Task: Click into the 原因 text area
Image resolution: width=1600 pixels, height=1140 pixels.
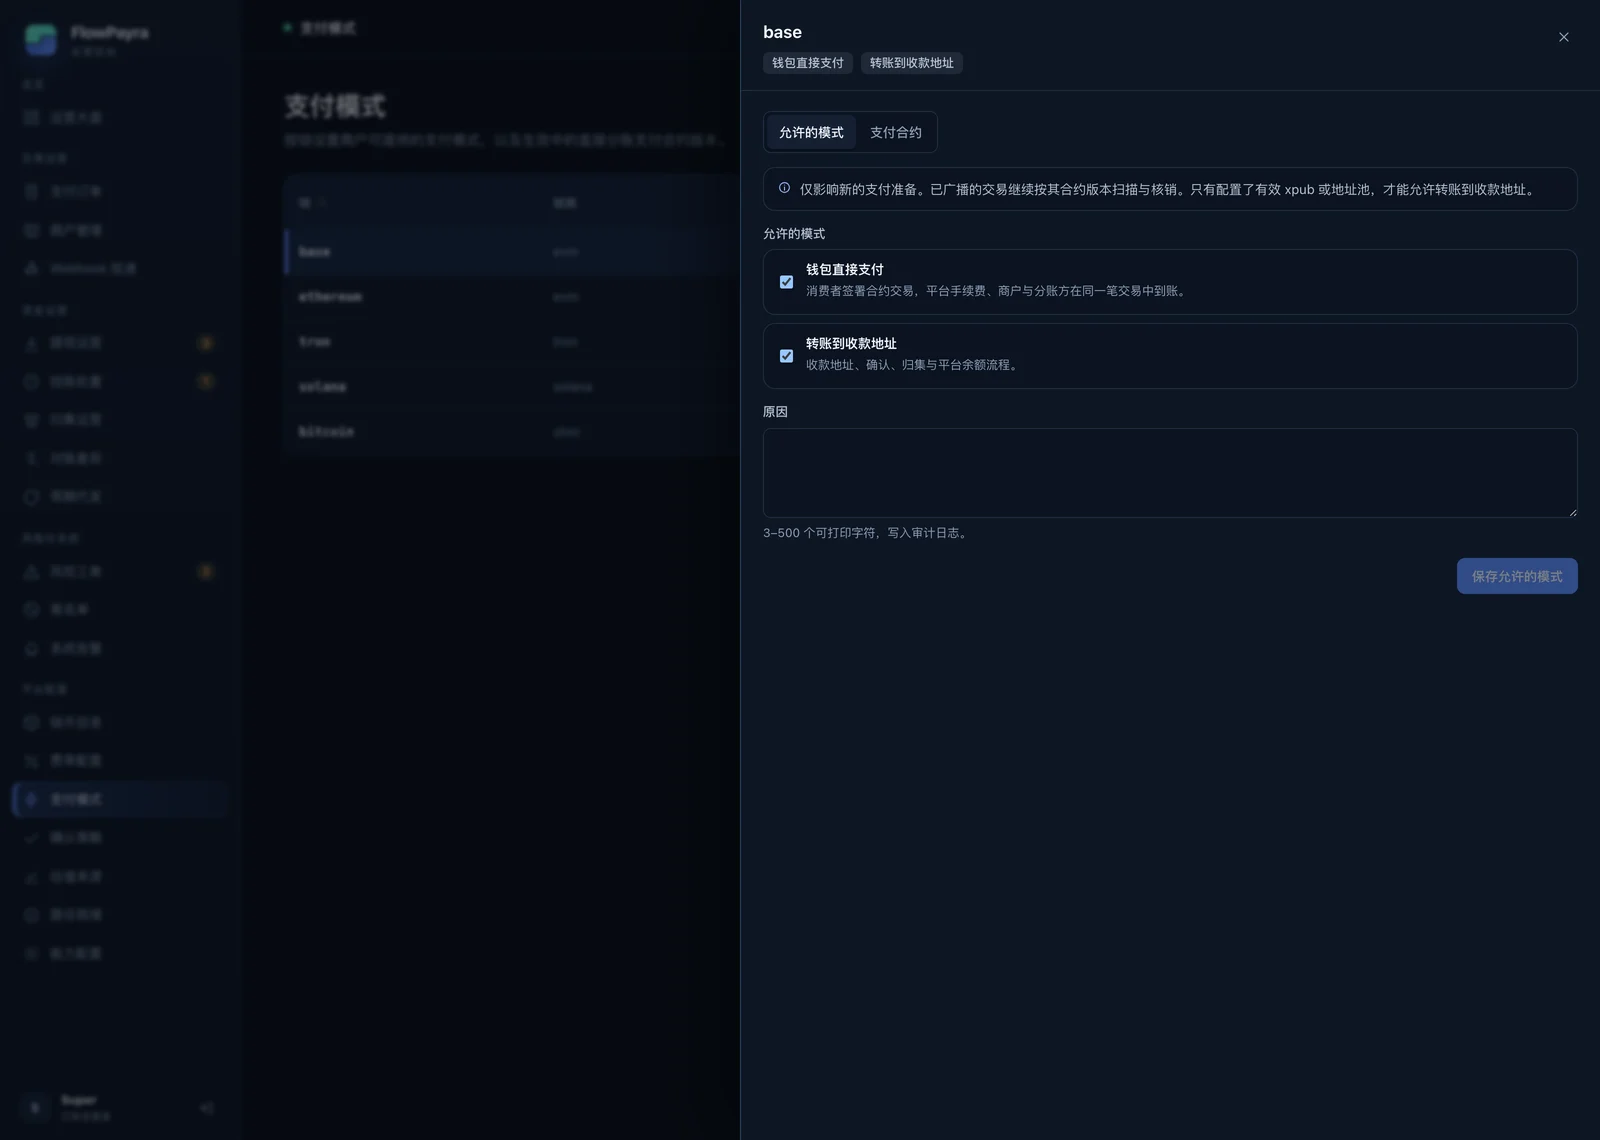Action: [1170, 473]
